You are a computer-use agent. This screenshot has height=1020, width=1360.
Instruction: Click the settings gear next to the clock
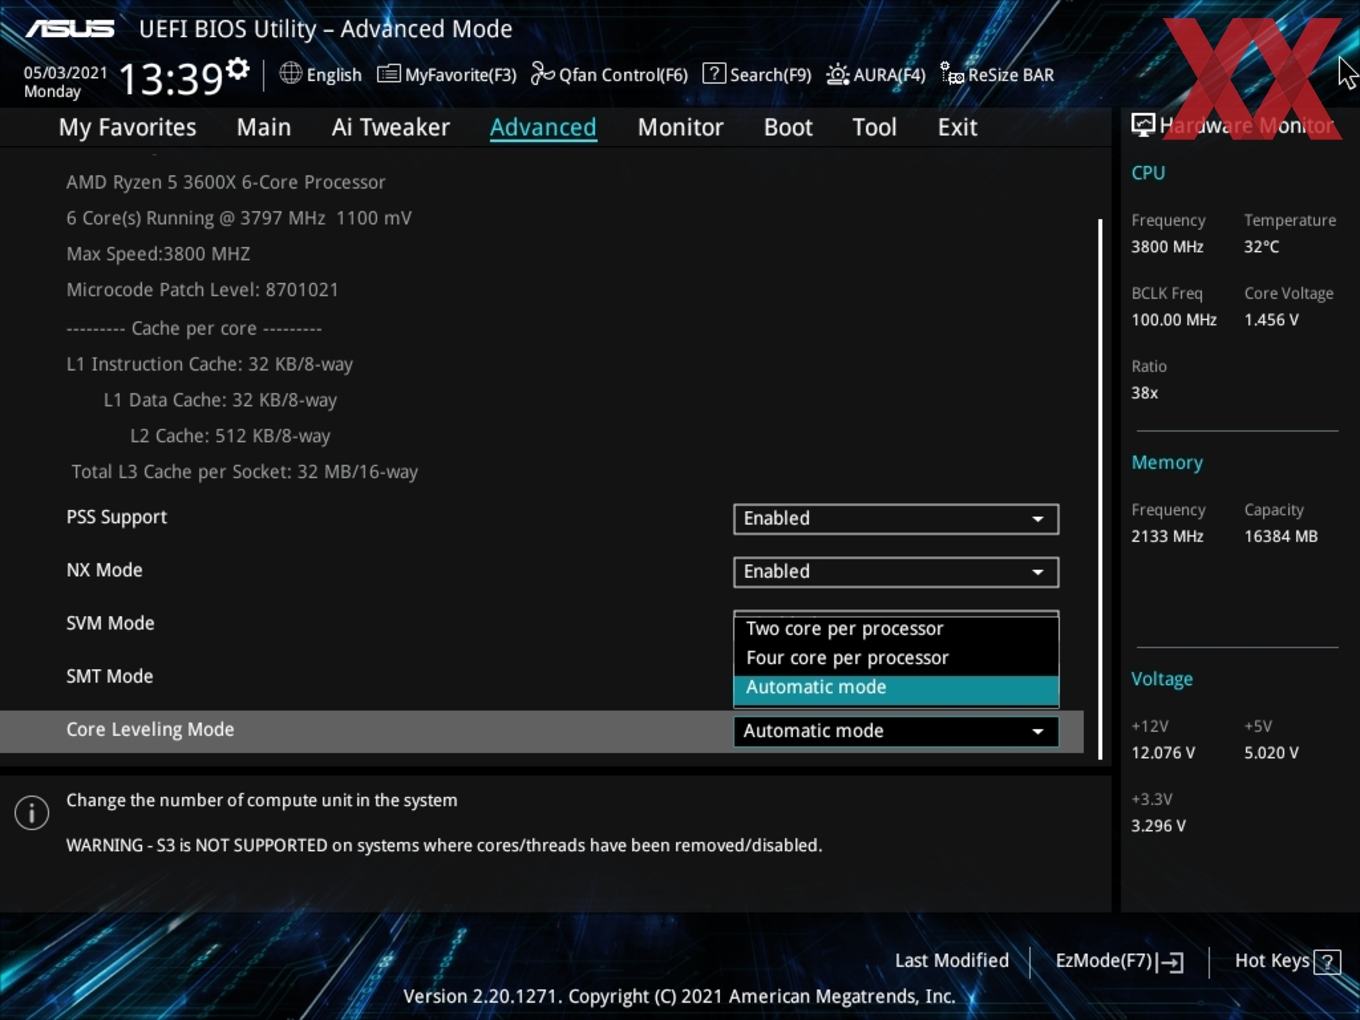(x=238, y=68)
